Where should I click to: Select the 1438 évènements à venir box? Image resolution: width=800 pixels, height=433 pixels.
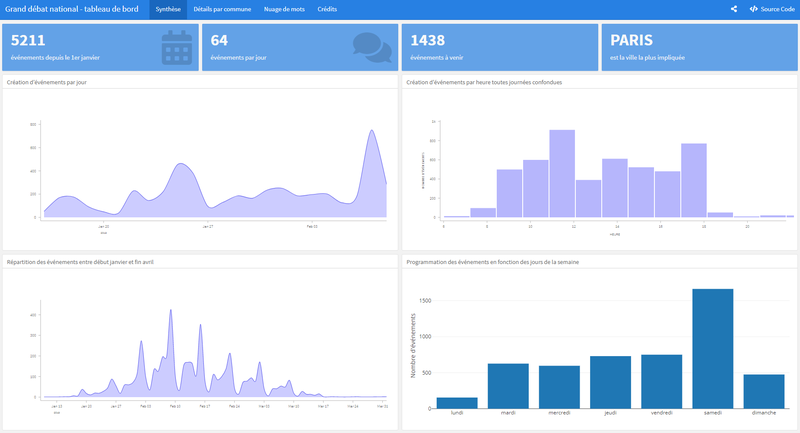pos(499,47)
